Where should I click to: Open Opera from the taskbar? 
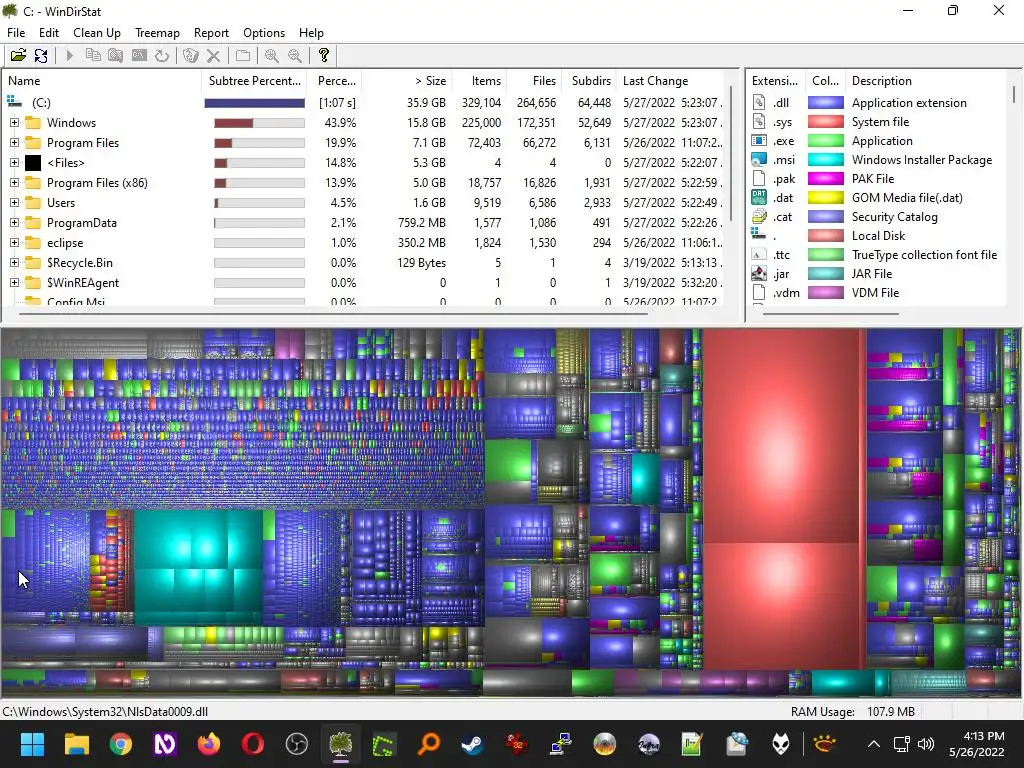point(253,744)
